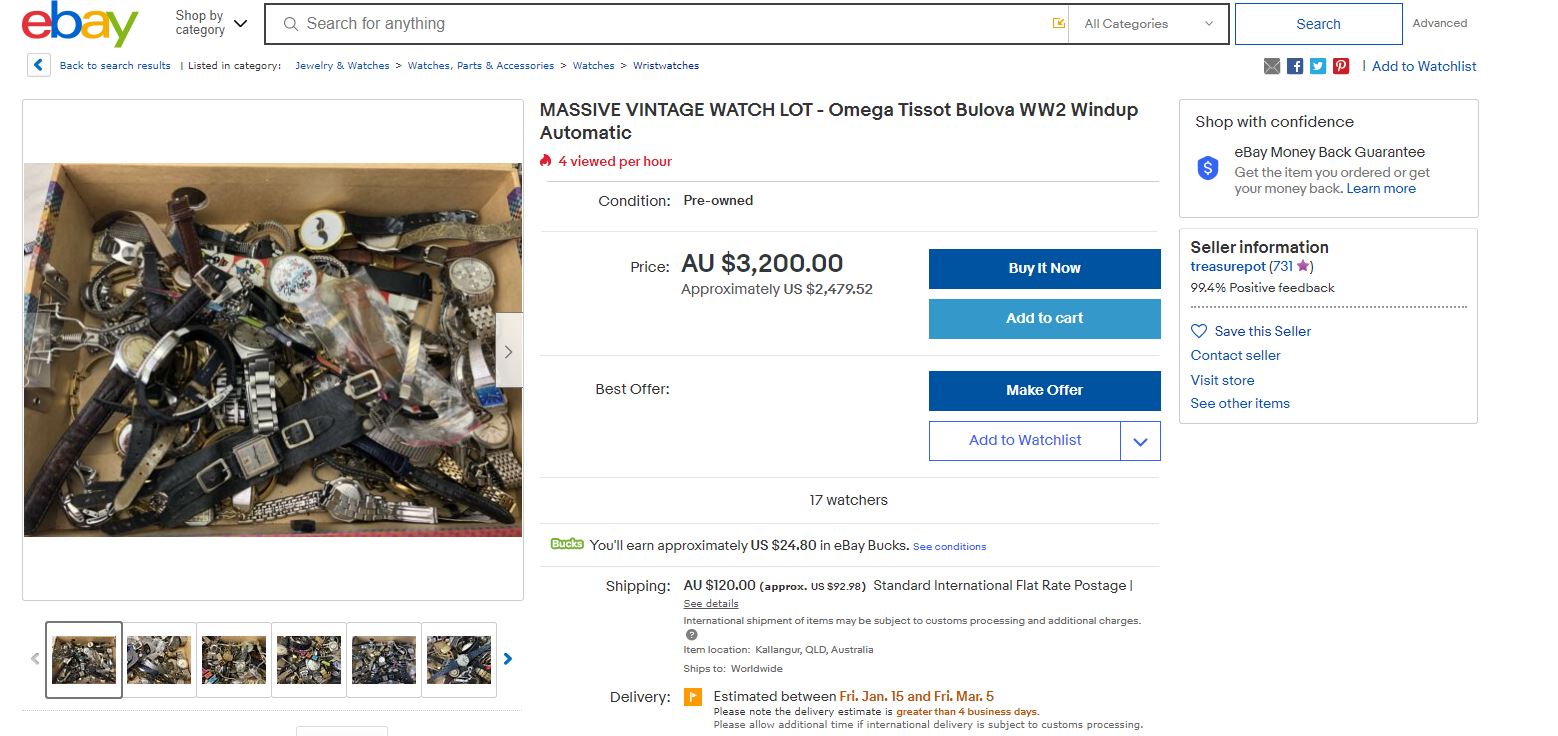Open Shop by category dropdown
This screenshot has width=1558, height=736.
211,23
